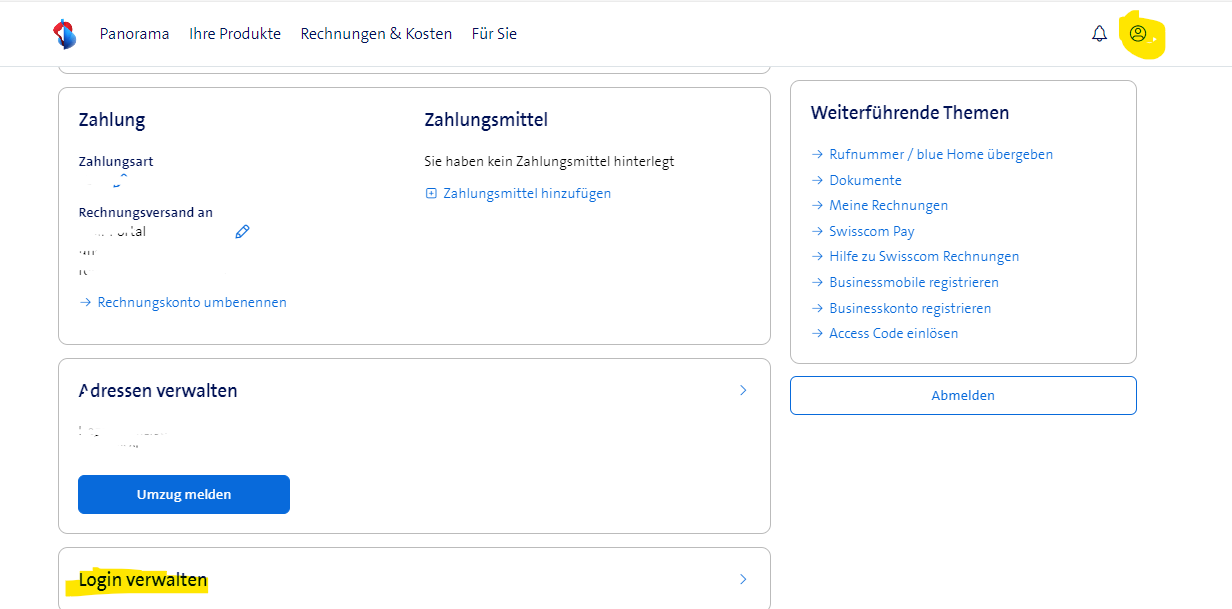Click the pencil edit icon for Rechnungsversand
Image resolution: width=1232 pixels, height=609 pixels.
point(242,232)
